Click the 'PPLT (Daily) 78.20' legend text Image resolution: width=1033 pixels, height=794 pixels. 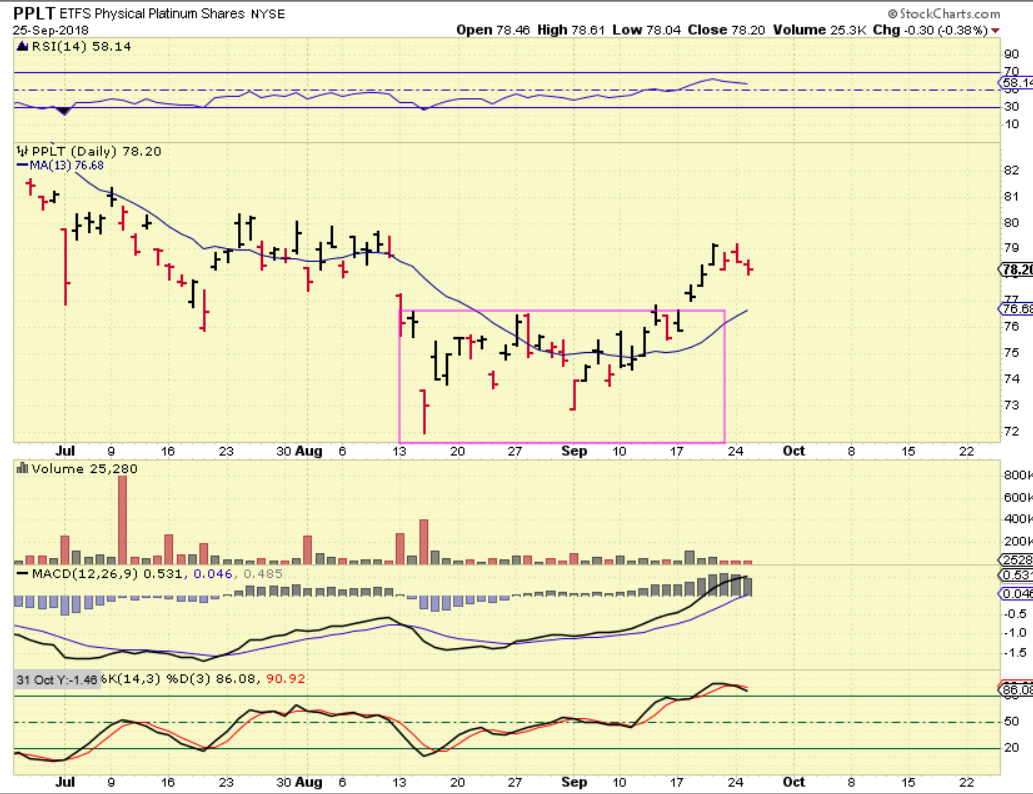[x=96, y=151]
